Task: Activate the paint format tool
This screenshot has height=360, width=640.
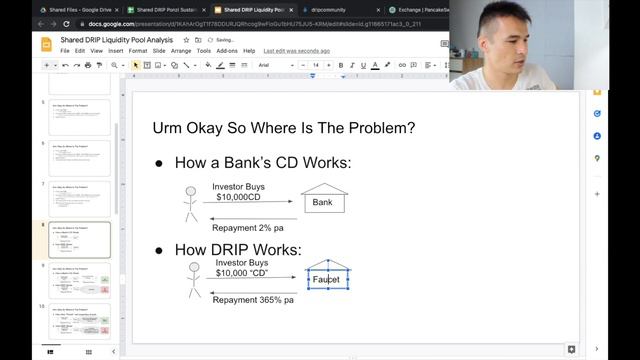Action: (99, 65)
